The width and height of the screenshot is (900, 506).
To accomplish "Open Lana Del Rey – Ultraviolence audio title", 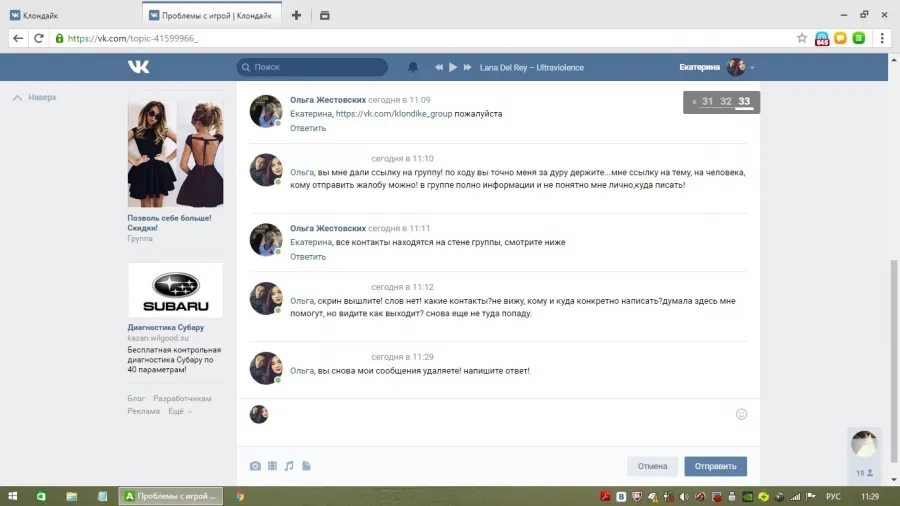I will (532, 67).
